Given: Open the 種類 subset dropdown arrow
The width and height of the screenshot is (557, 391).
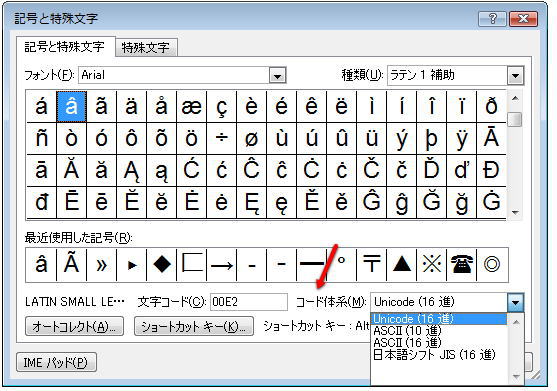Looking at the screenshot, I should click(x=515, y=76).
